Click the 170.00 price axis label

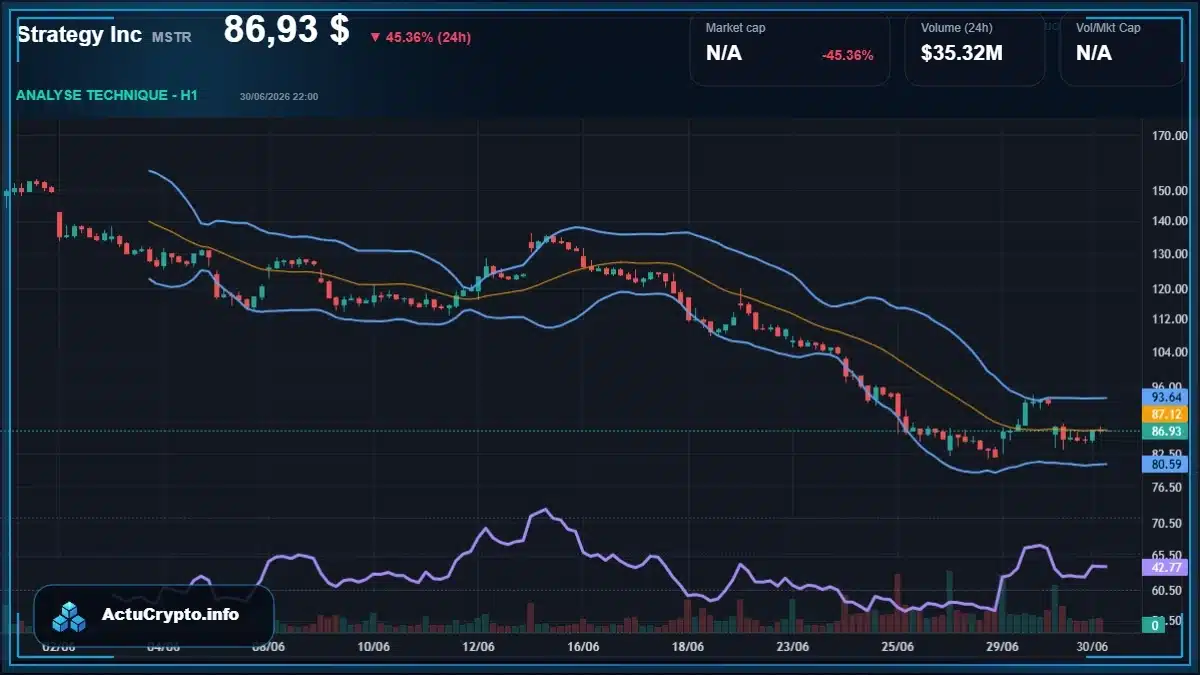(x=1168, y=135)
